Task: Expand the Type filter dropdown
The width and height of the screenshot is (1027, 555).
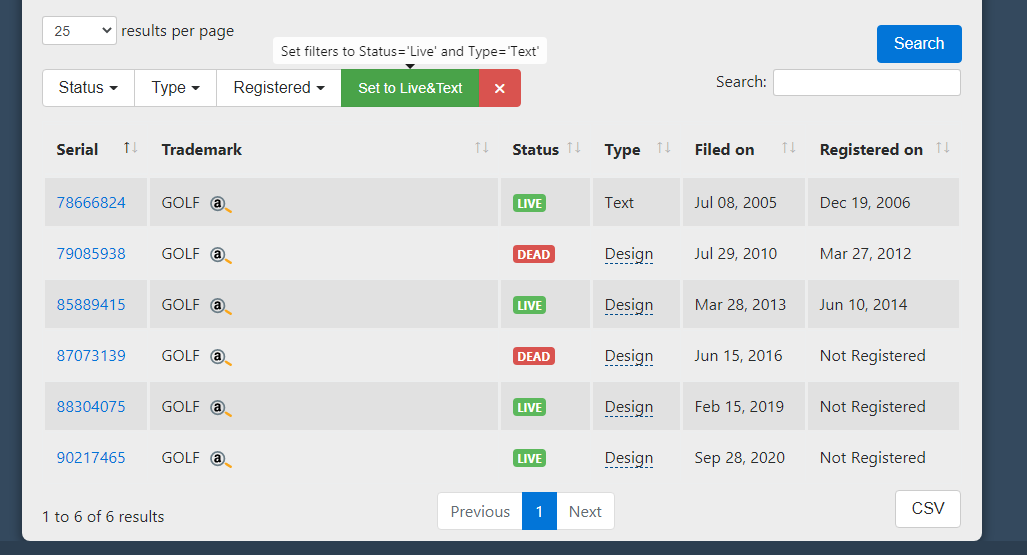Action: coord(175,88)
